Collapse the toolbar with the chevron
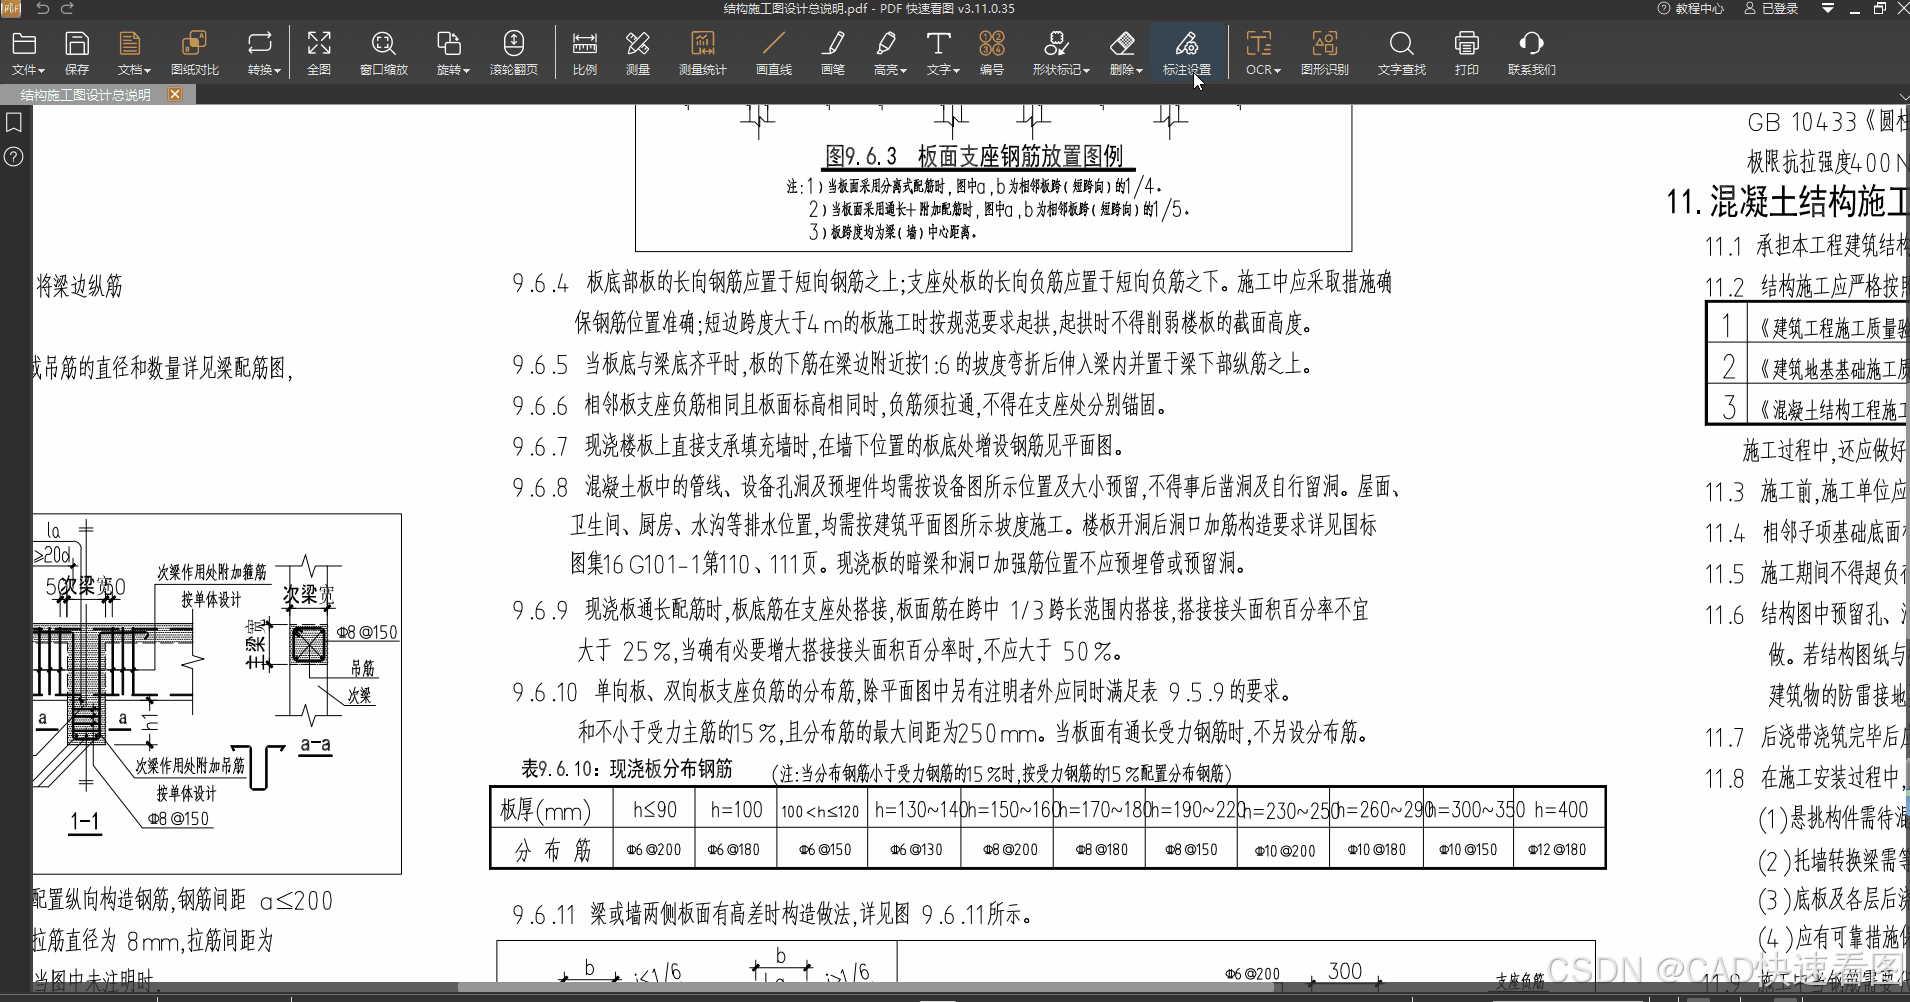 [1903, 97]
